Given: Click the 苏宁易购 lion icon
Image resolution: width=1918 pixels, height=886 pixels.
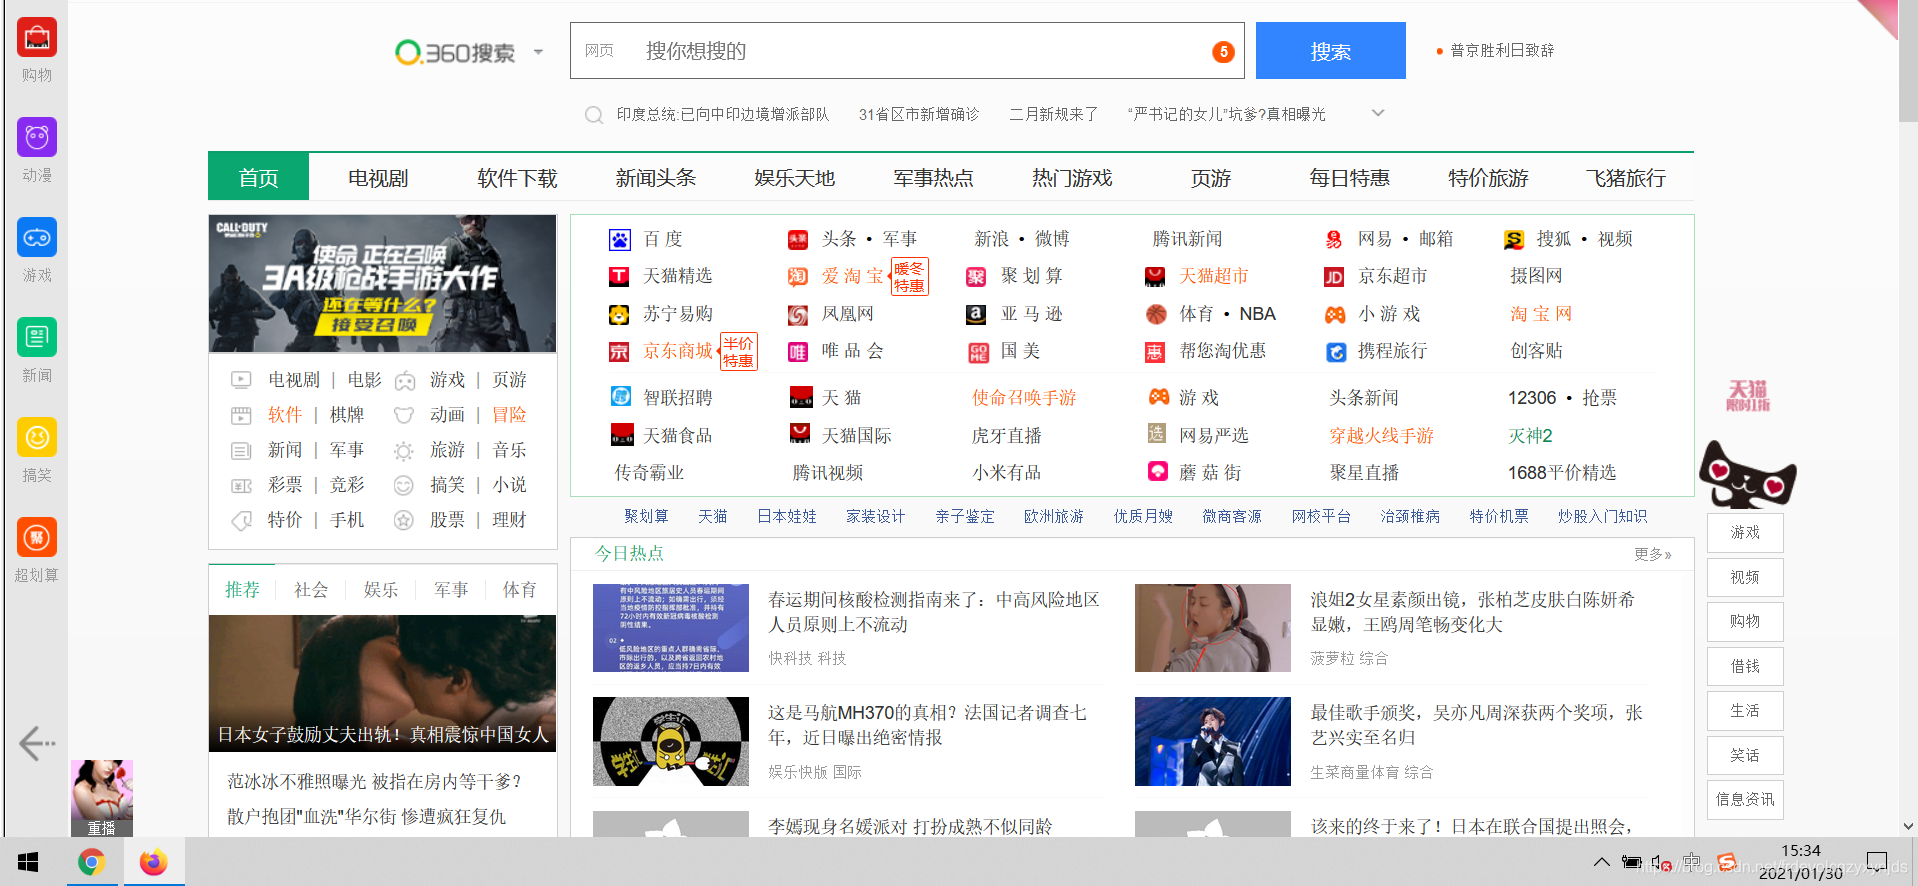Looking at the screenshot, I should click(620, 315).
